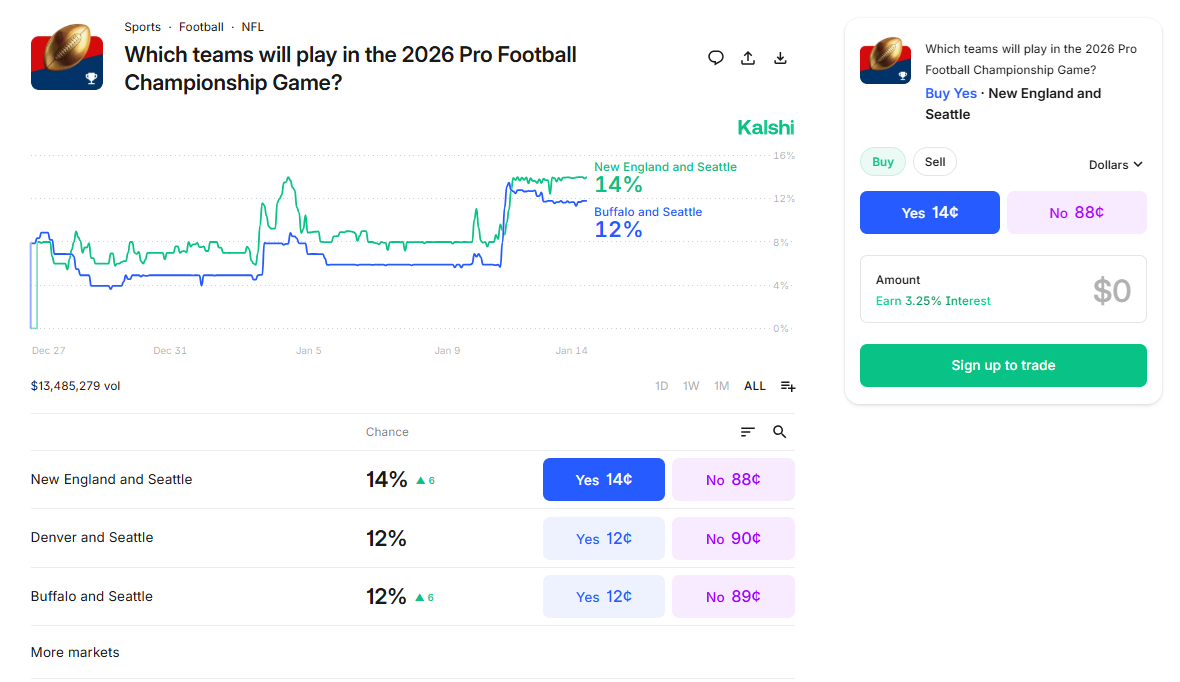The height and width of the screenshot is (682, 1180).
Task: Click the share icon next to comments
Action: tap(747, 58)
